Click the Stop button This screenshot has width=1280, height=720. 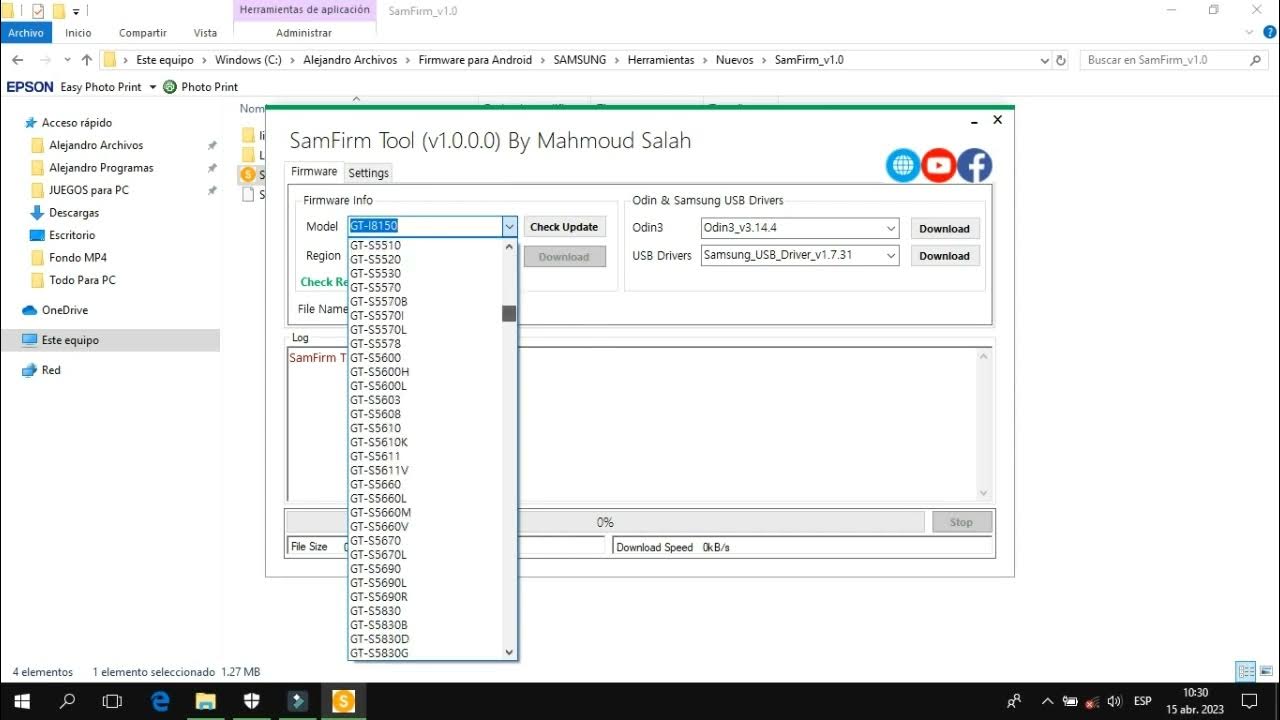tap(961, 522)
